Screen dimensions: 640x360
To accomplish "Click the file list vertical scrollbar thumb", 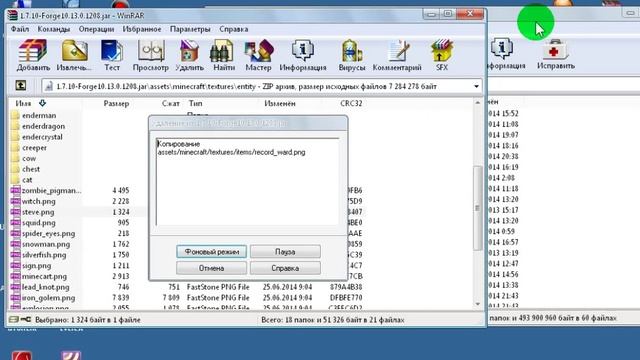I will 478,207.
